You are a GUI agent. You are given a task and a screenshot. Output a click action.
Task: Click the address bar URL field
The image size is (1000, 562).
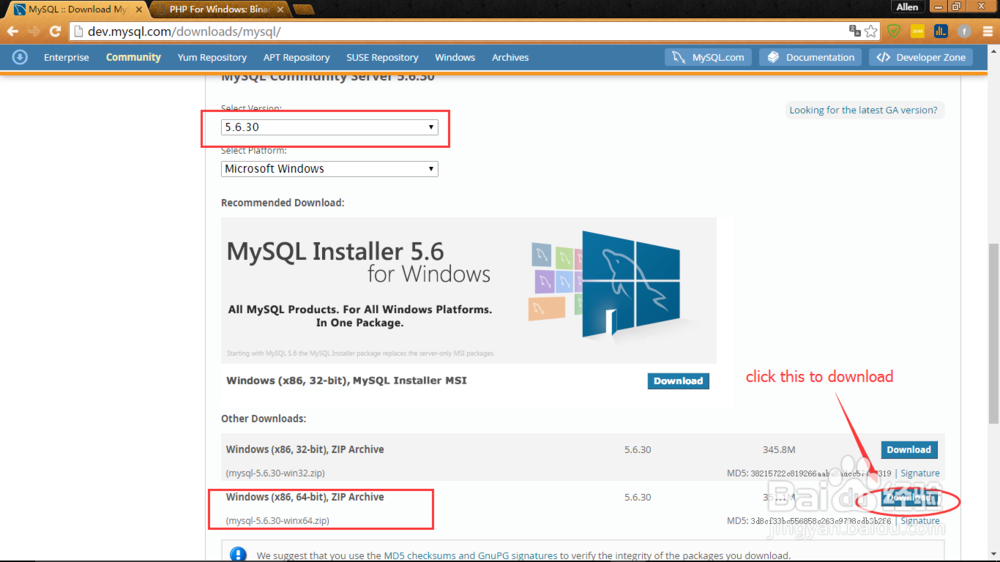[x=459, y=31]
